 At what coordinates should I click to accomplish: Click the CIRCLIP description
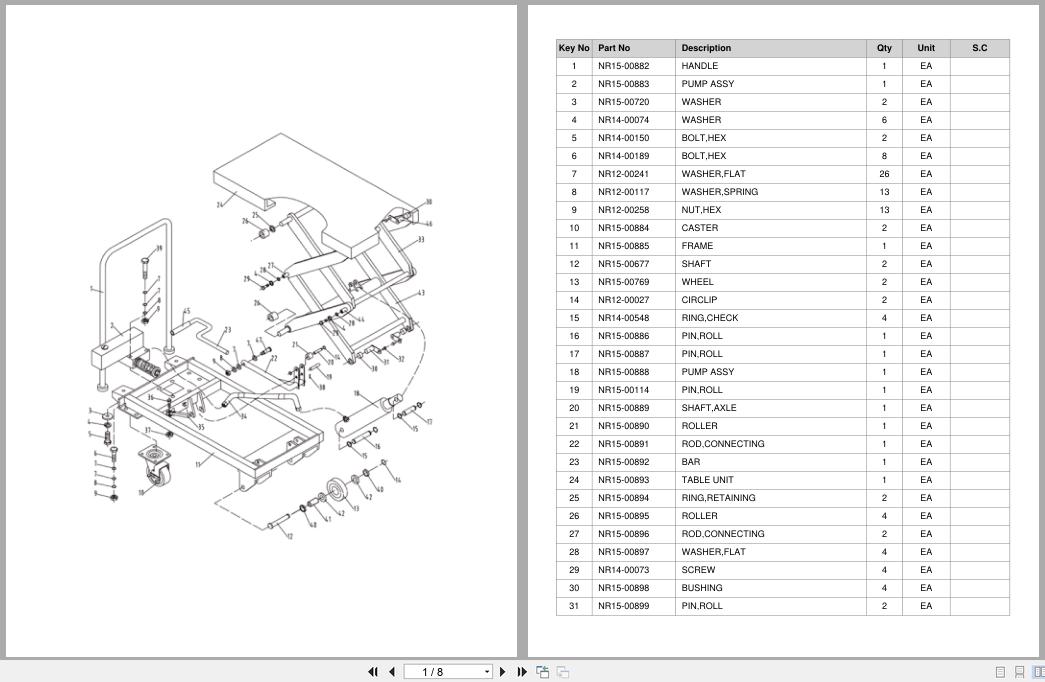click(699, 300)
